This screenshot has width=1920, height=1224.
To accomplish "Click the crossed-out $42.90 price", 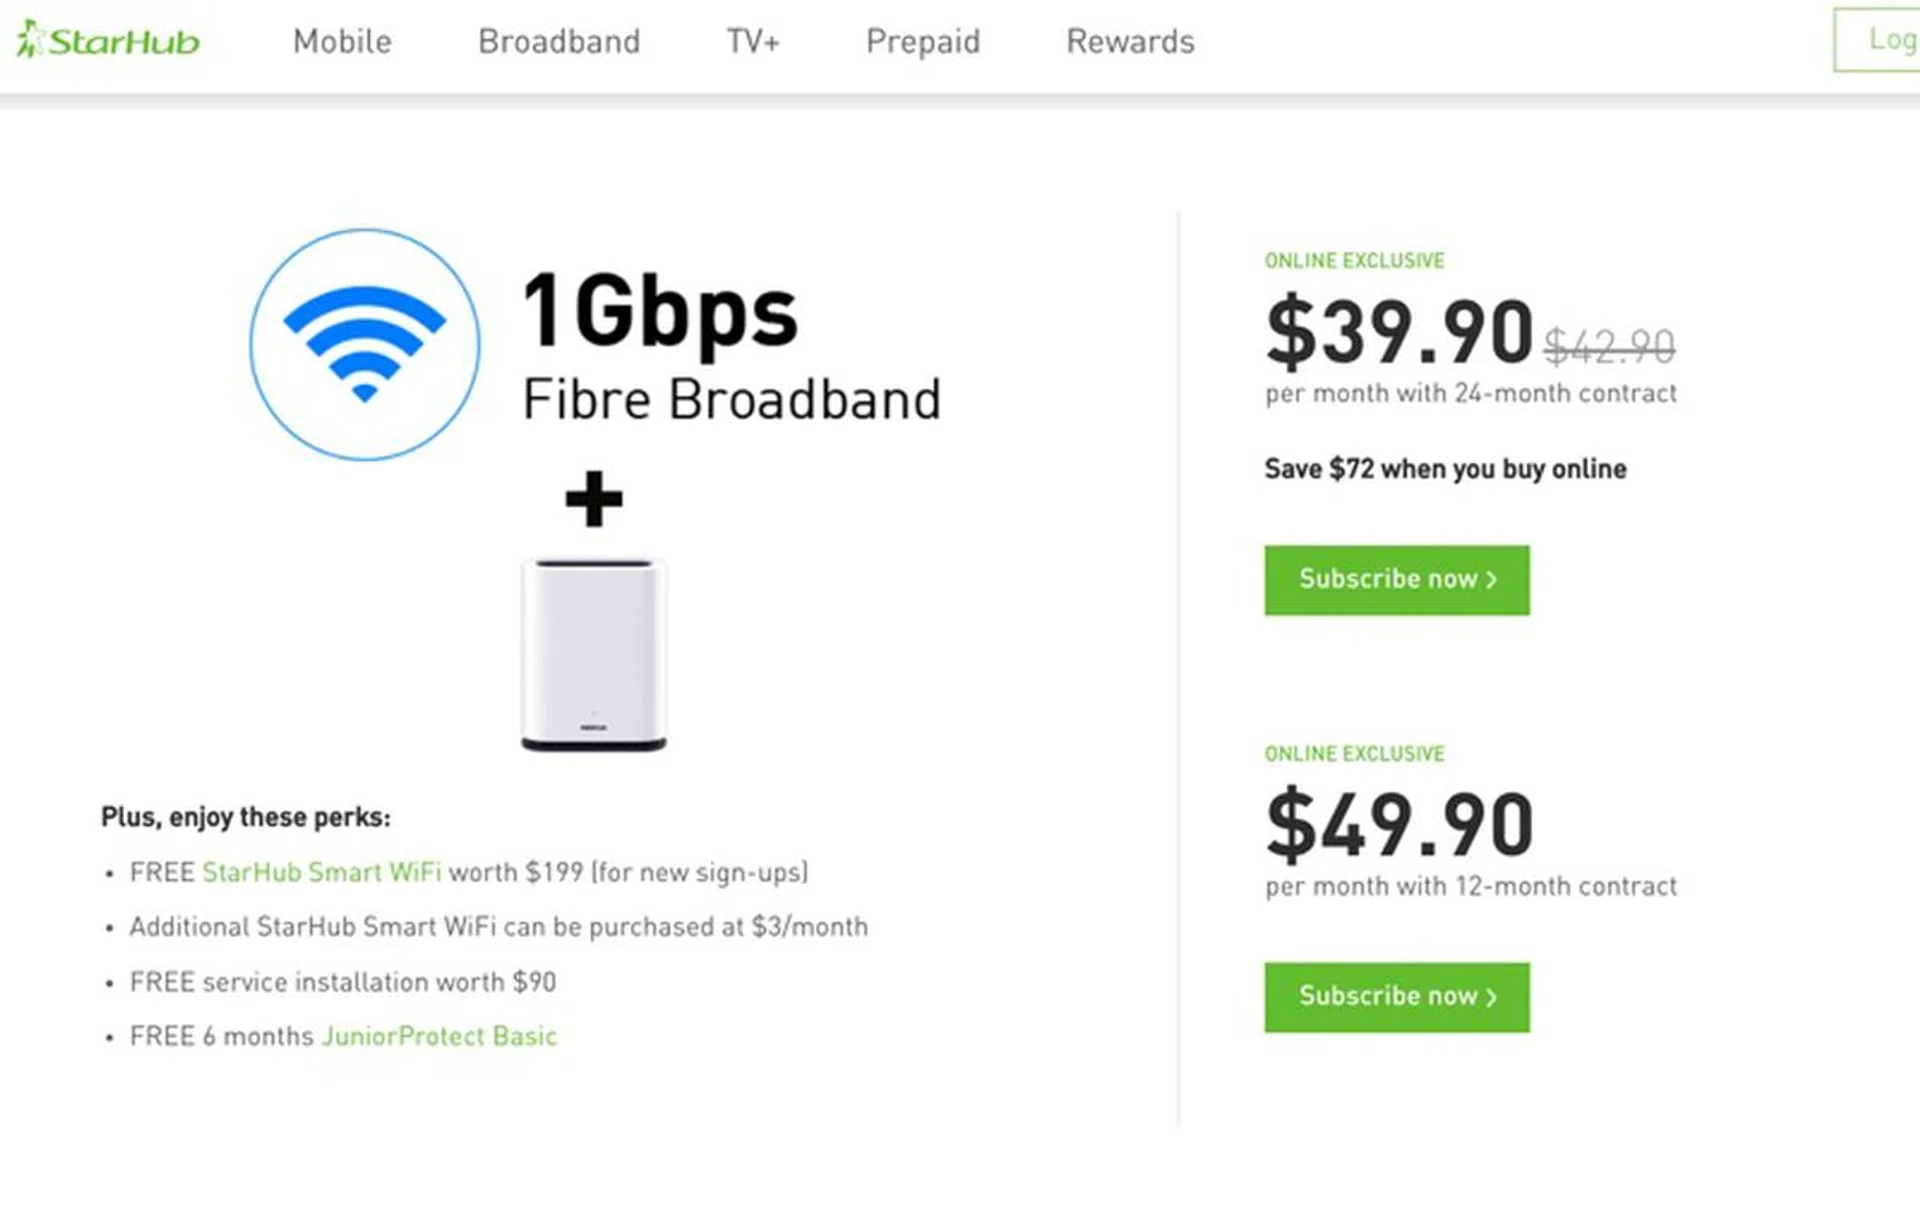I will [1609, 347].
